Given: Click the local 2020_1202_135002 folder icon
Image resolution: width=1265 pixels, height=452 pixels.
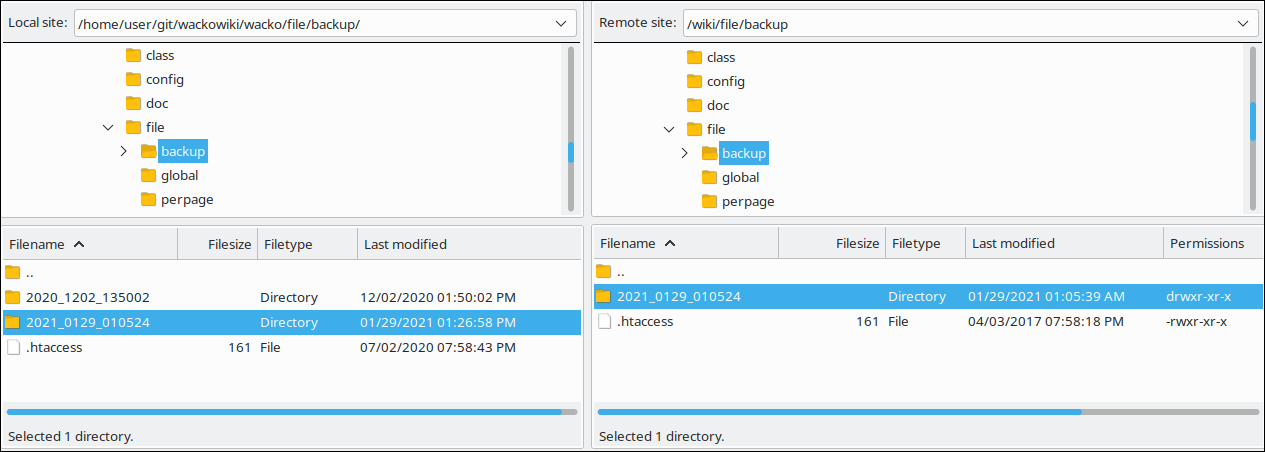Looking at the screenshot, I should (12, 297).
